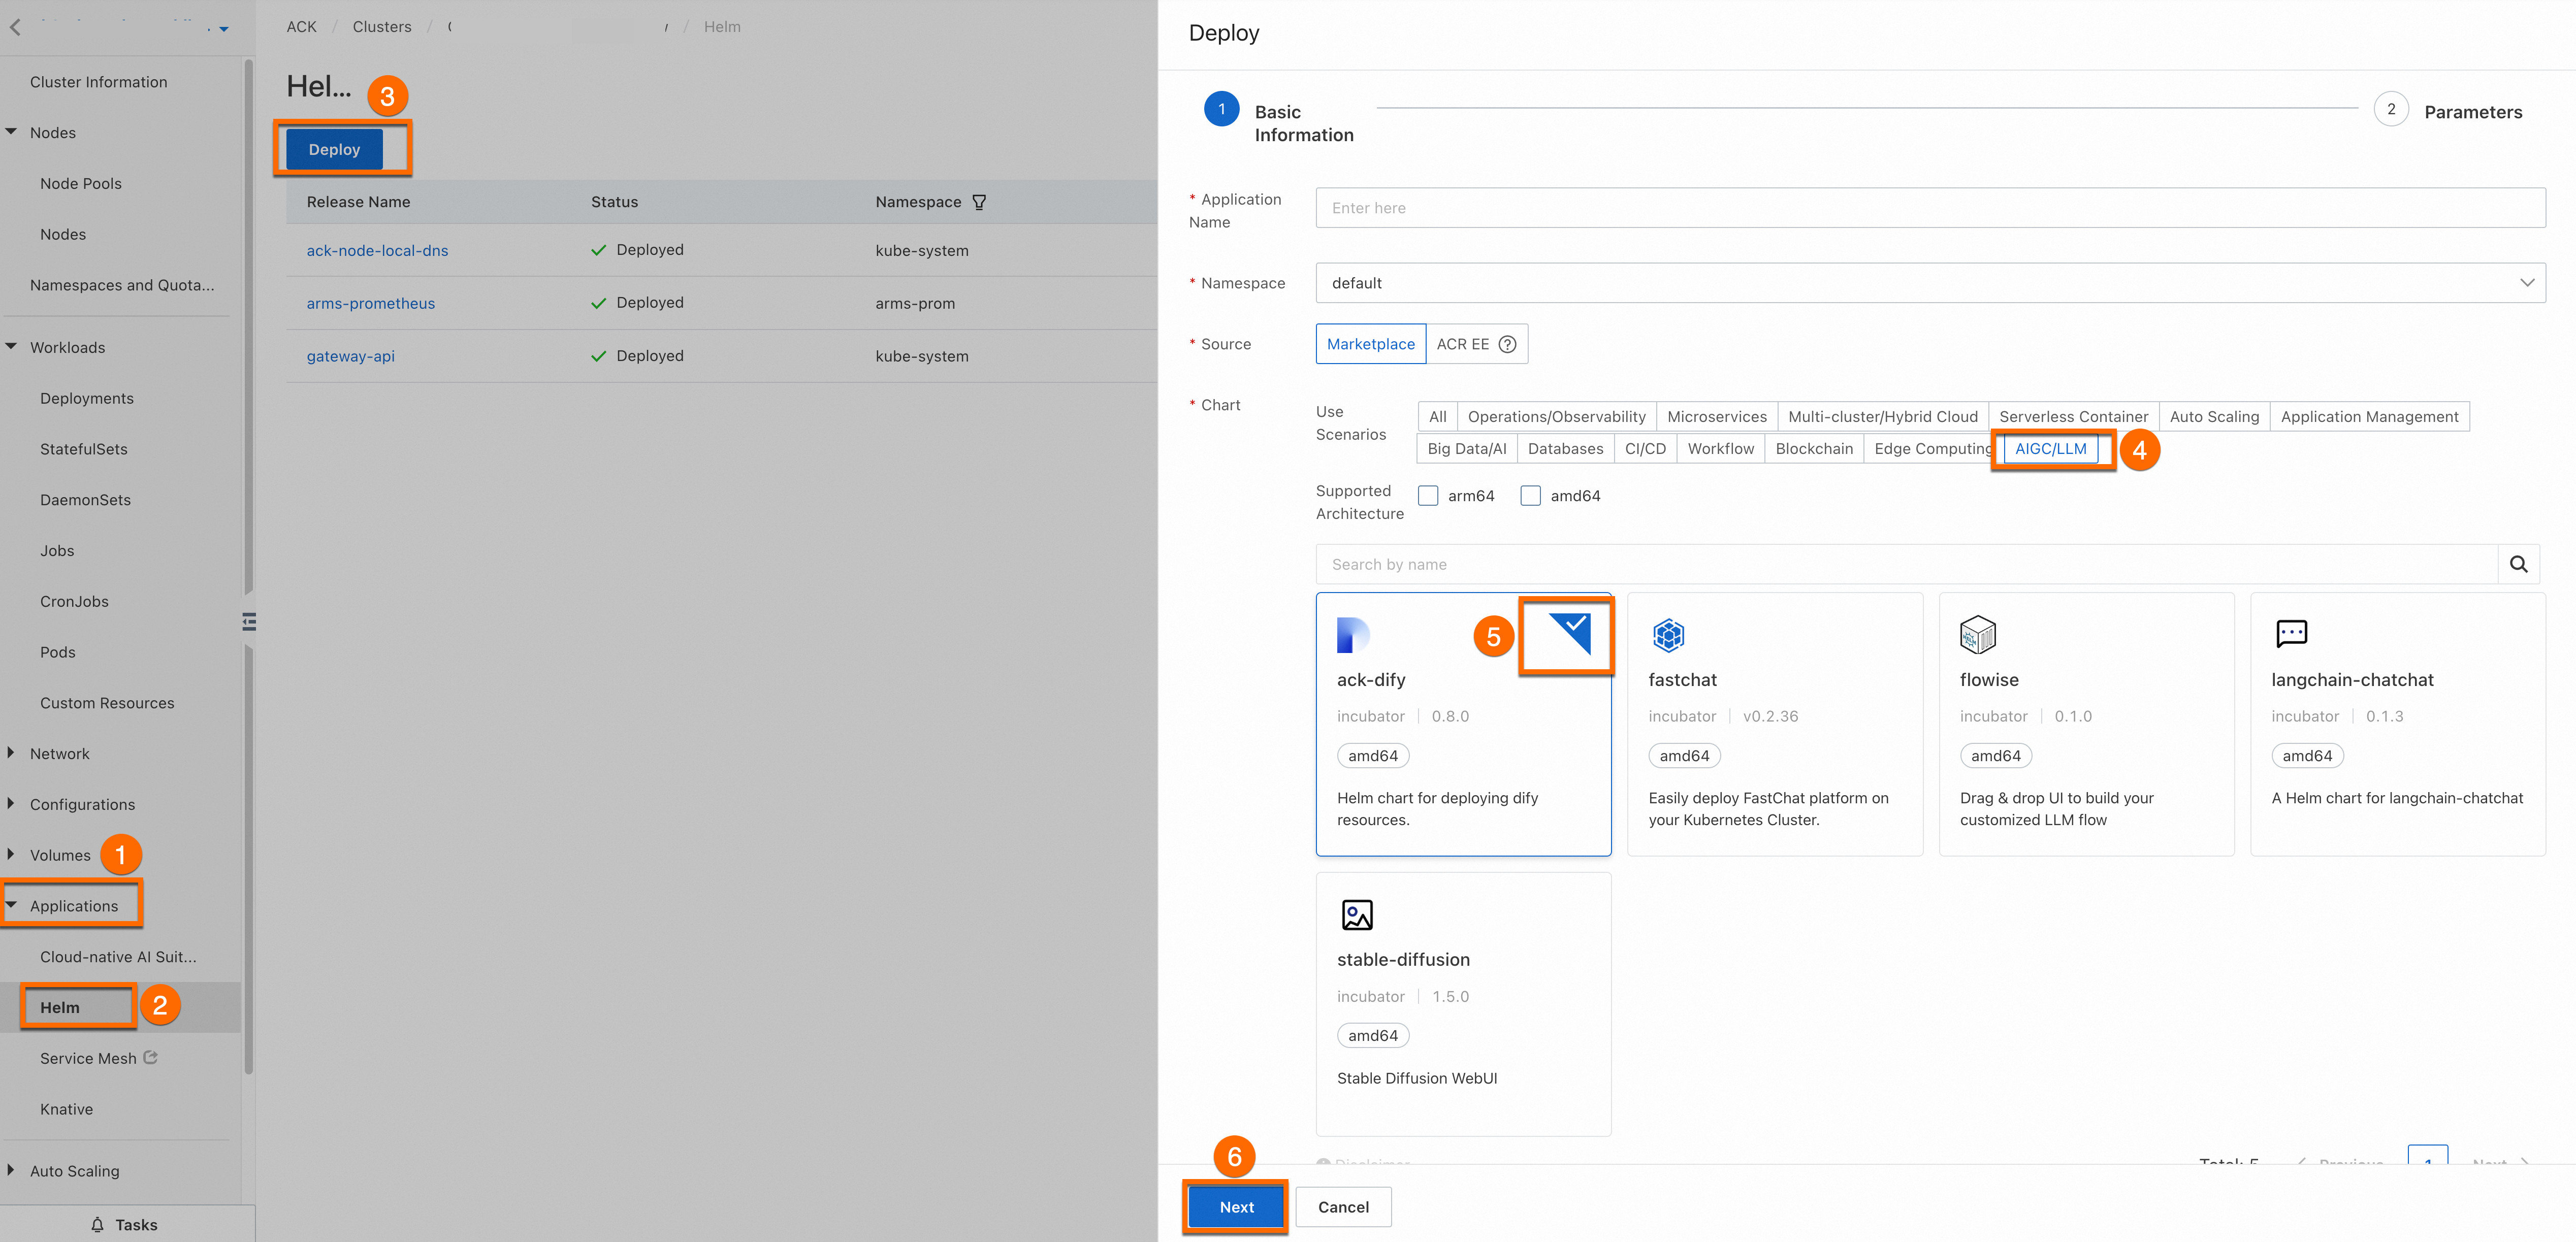This screenshot has height=1242, width=2576.
Task: Click the ACR EE help question icon
Action: pyautogui.click(x=1507, y=344)
